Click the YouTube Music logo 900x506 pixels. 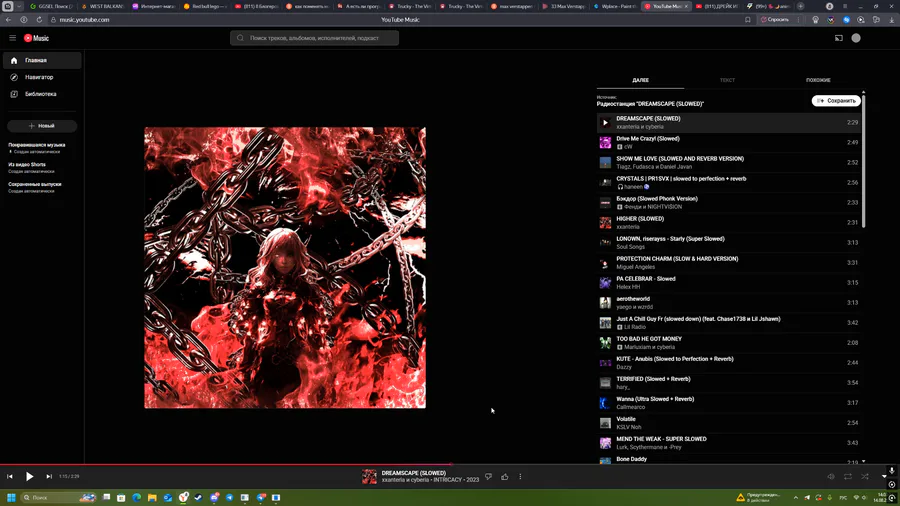click(x=36, y=38)
